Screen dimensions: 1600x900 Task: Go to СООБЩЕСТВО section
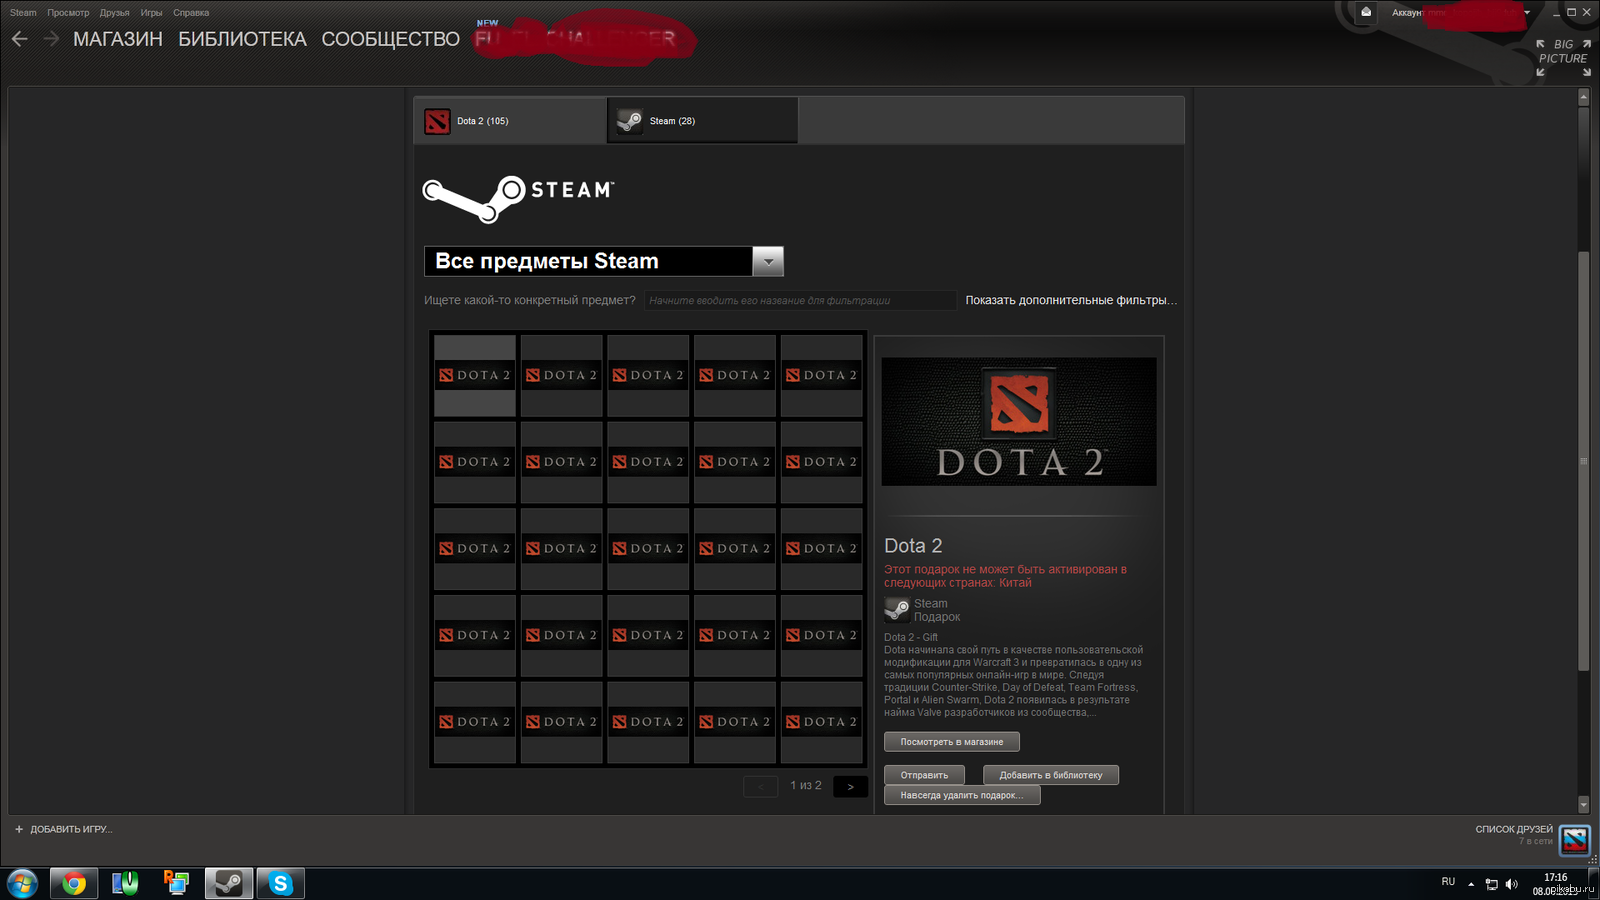point(390,39)
